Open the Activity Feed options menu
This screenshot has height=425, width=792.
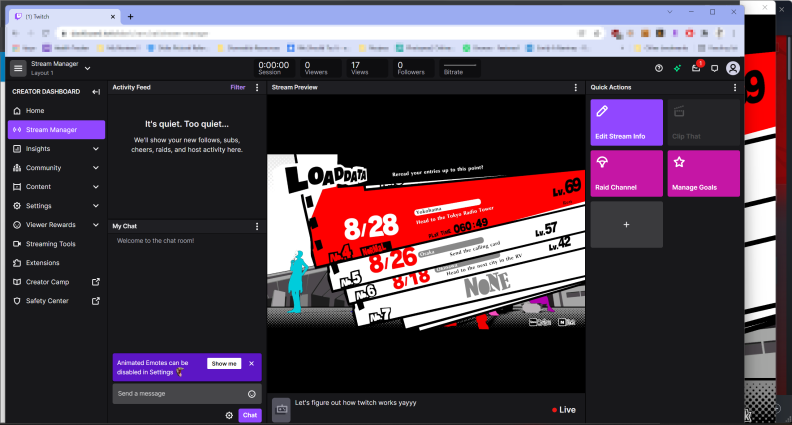tap(257, 87)
